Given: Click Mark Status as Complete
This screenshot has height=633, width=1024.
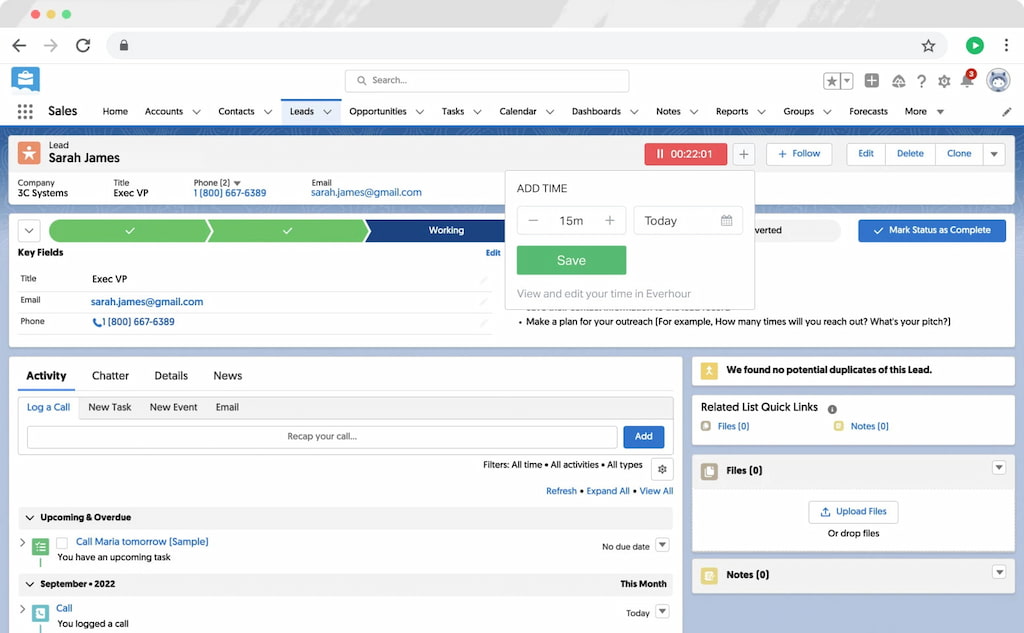Looking at the screenshot, I should click(x=931, y=230).
